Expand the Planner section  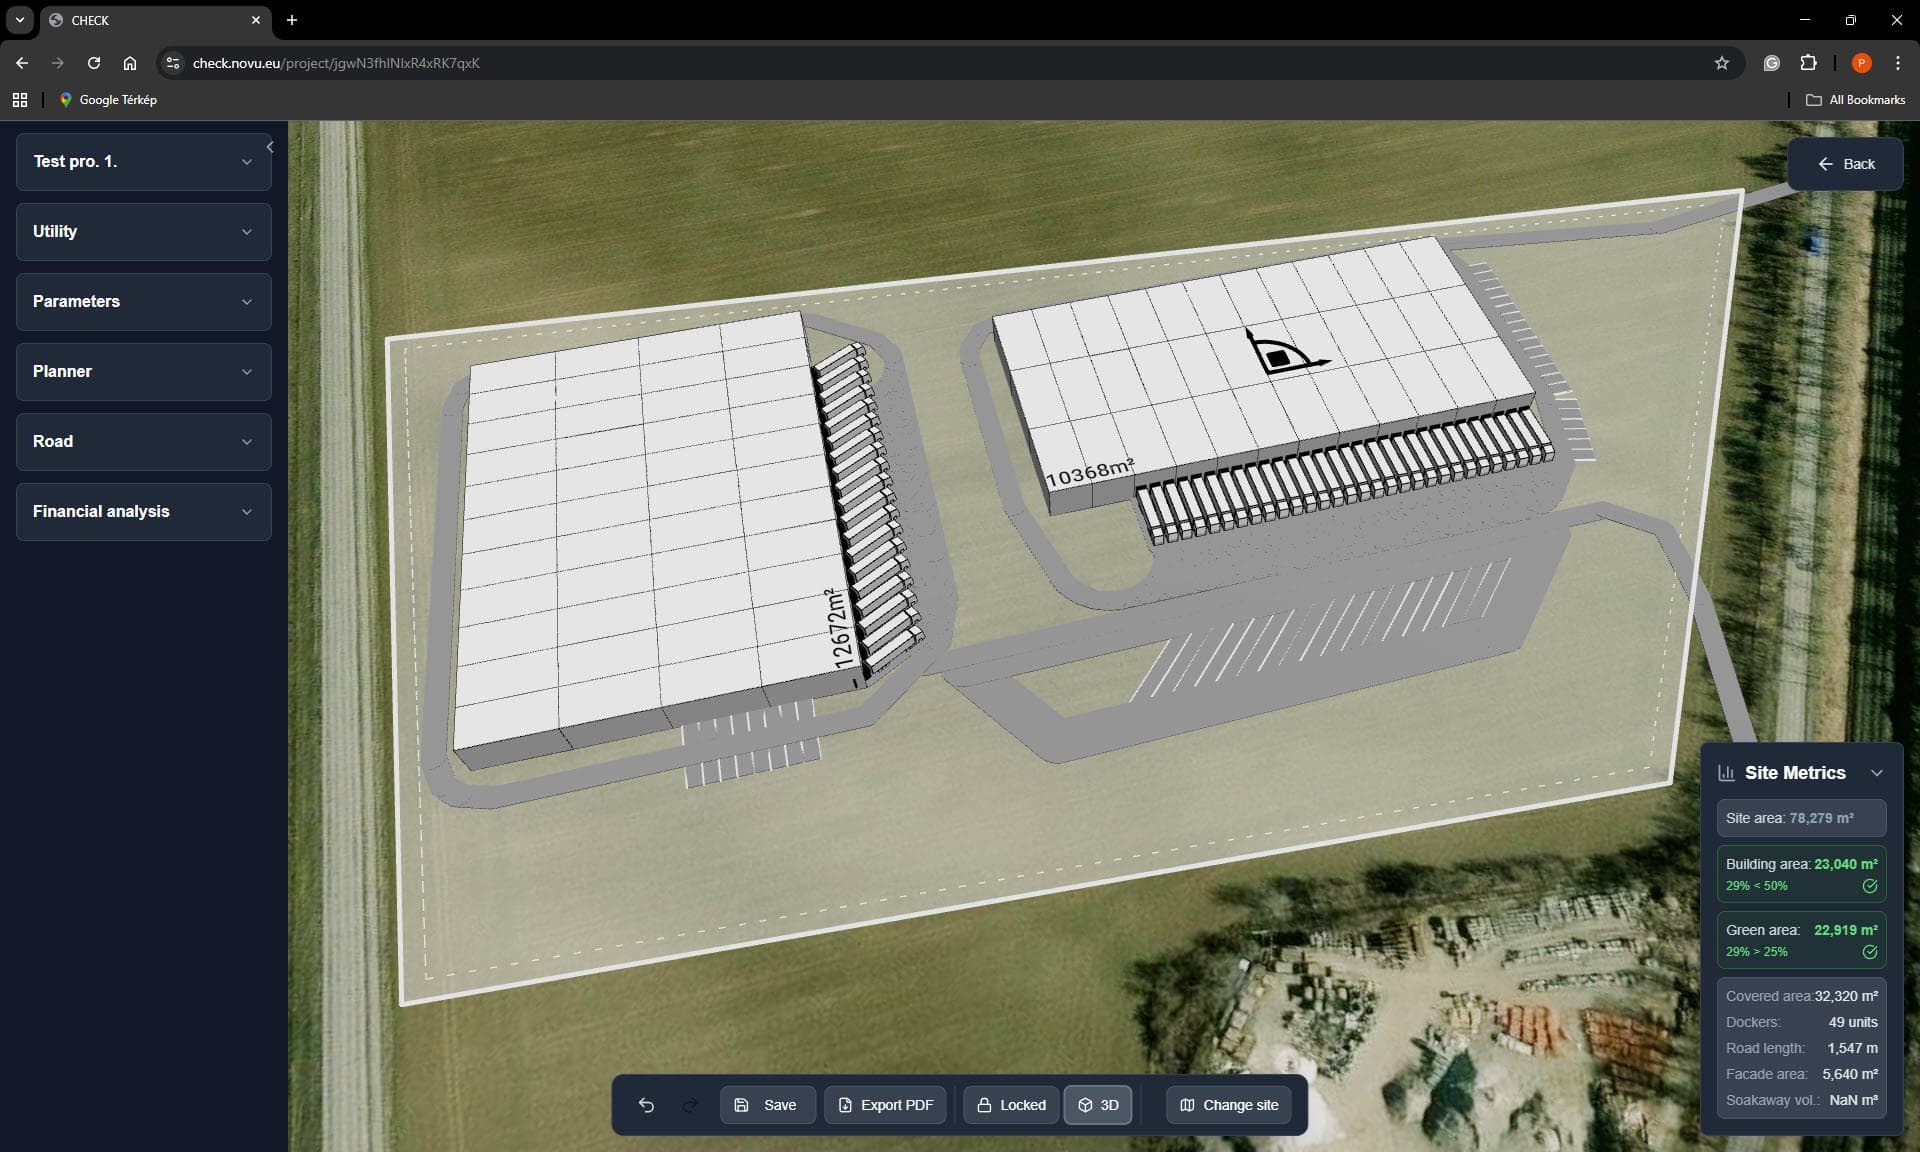(144, 372)
